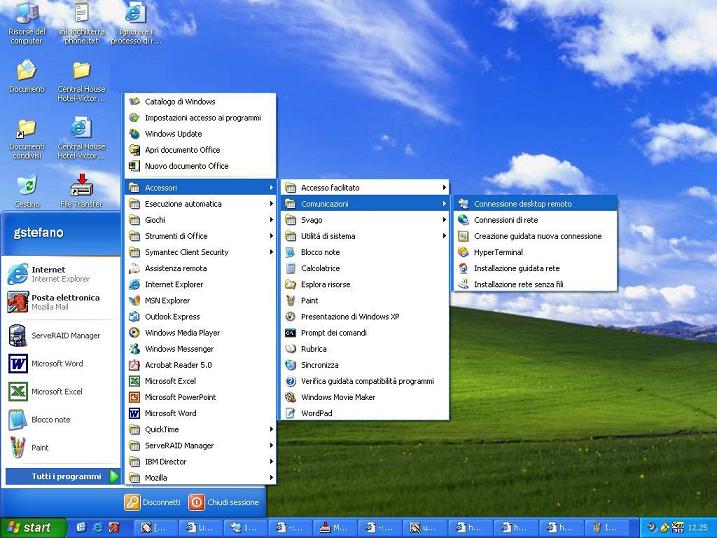This screenshot has height=538, width=717.
Task: Launch Paint from Accessori submenu
Action: click(309, 300)
